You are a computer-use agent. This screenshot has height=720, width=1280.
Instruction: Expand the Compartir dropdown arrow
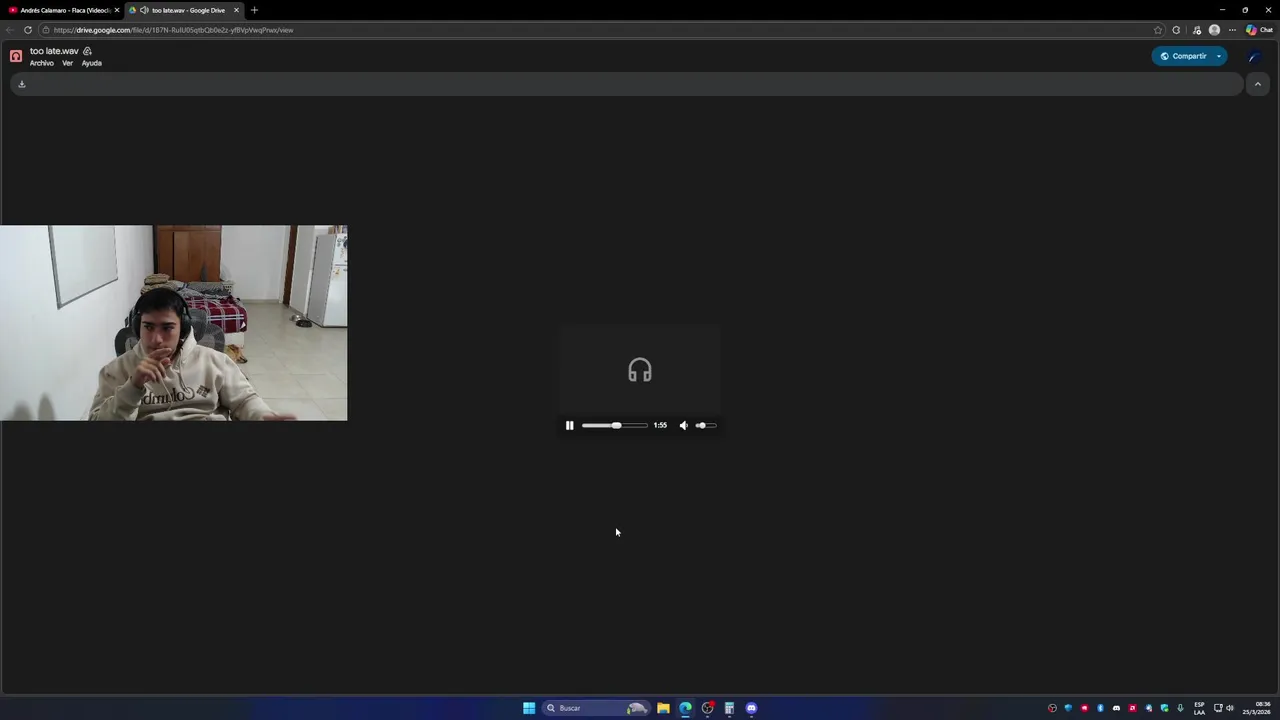click(x=1219, y=56)
